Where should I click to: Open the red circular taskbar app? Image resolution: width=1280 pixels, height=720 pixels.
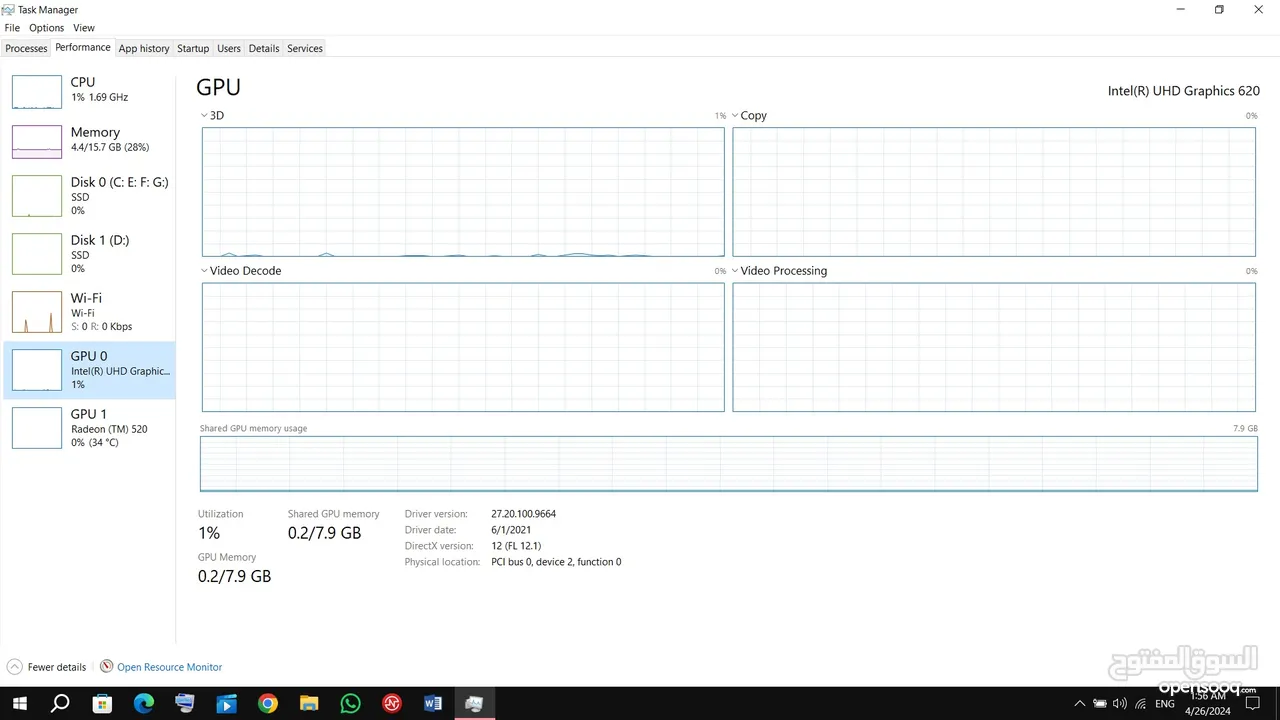[x=392, y=704]
